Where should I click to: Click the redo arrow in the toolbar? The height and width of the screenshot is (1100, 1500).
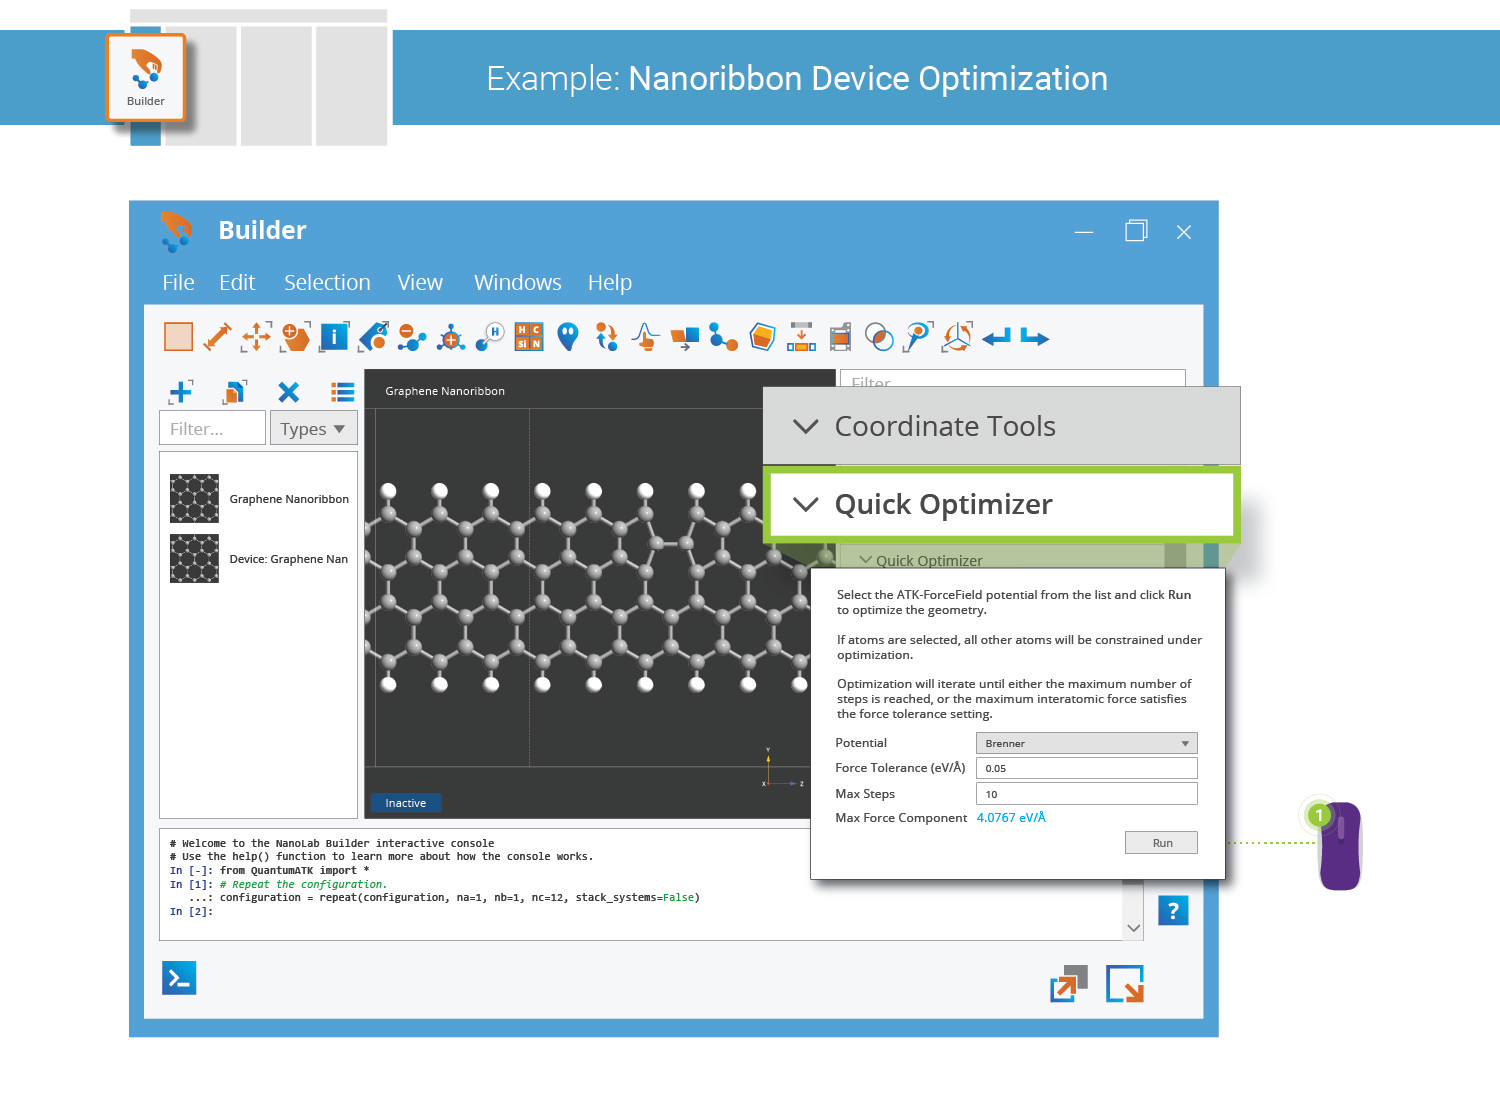point(1035,338)
